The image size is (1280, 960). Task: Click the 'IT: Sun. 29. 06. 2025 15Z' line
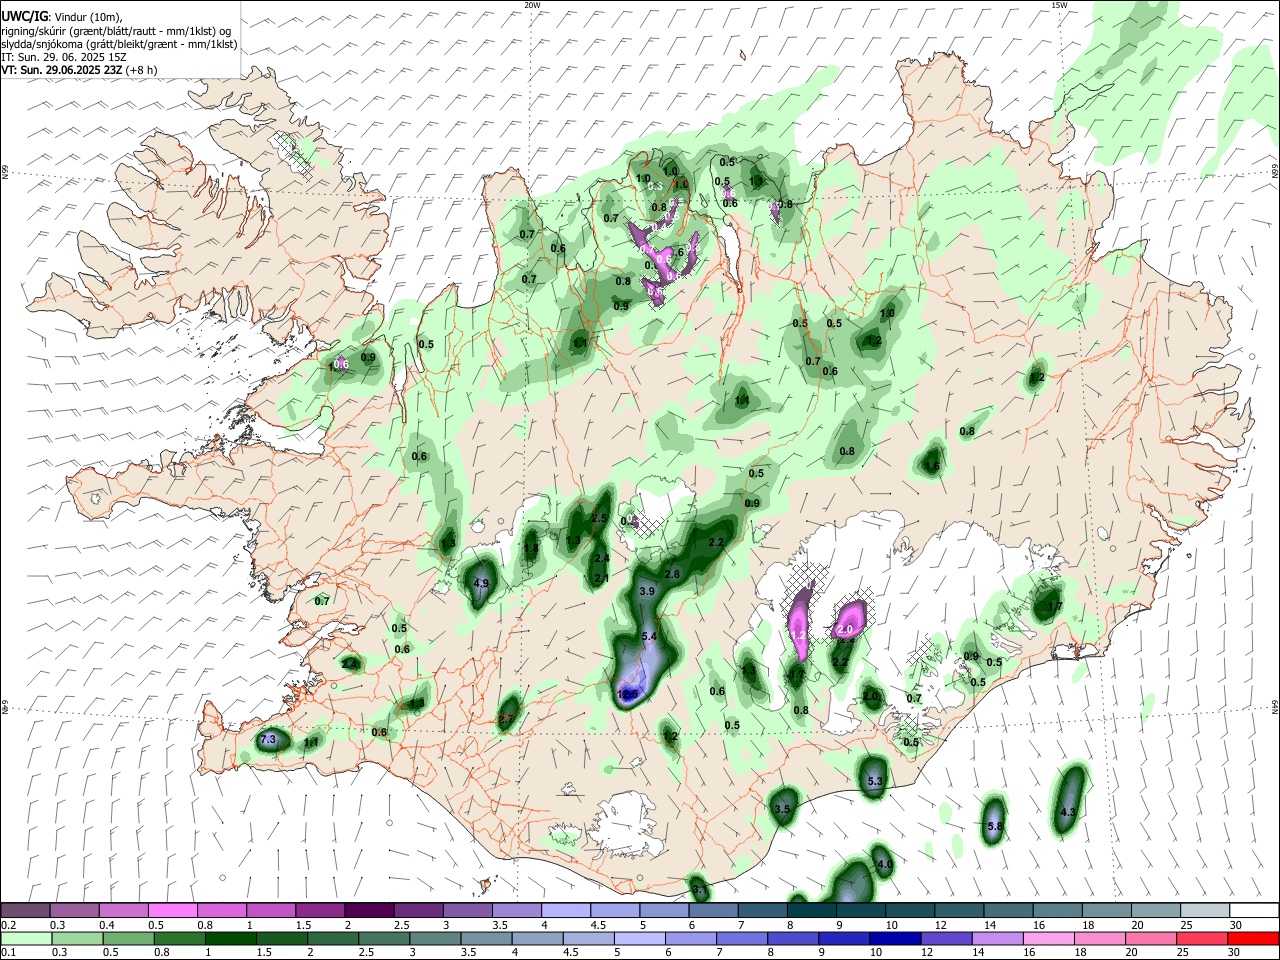click(x=65, y=57)
